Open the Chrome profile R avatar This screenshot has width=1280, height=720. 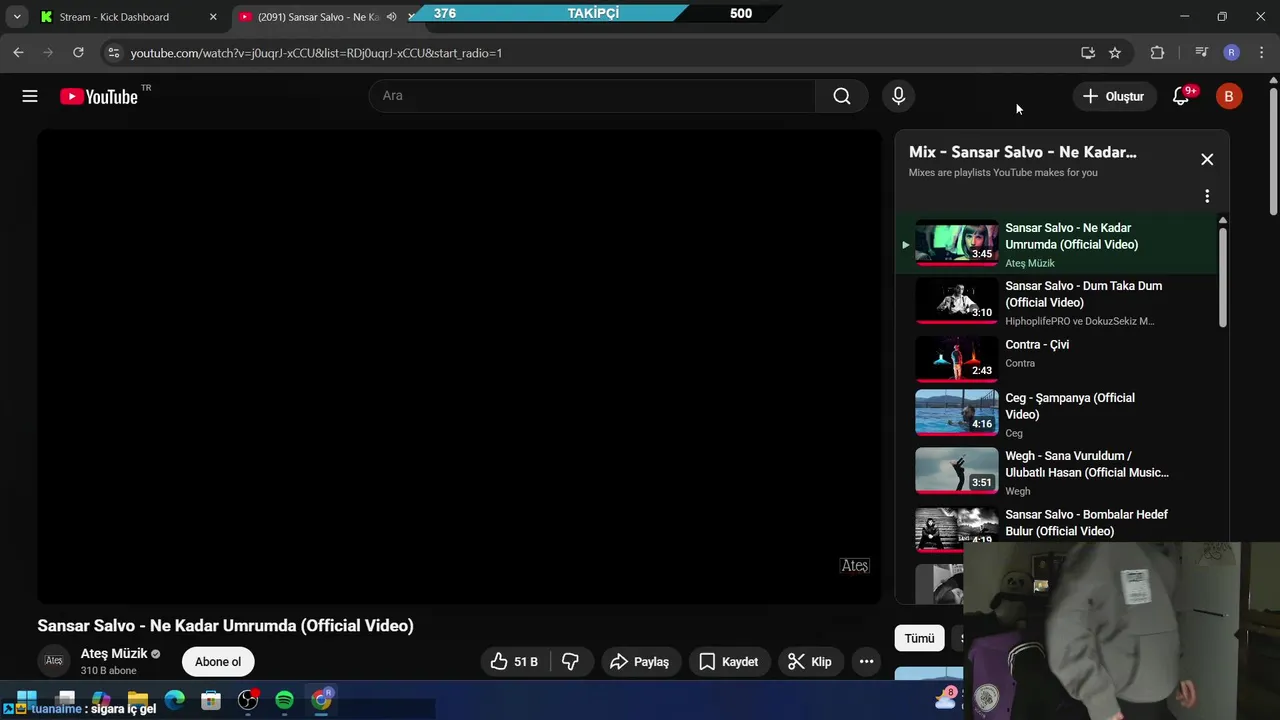(1232, 53)
